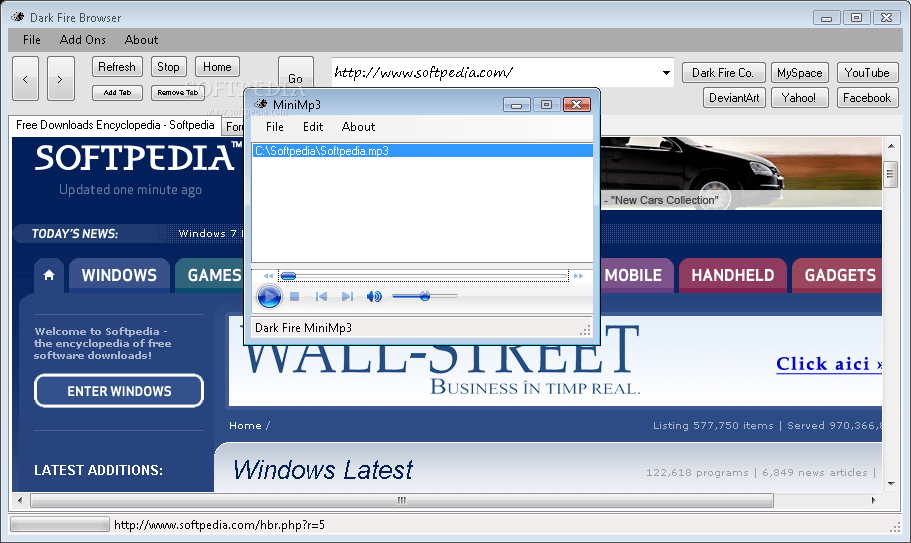
Task: Select Softpedia.mp3 in the MiniMp3 playlist
Action: tap(422, 151)
